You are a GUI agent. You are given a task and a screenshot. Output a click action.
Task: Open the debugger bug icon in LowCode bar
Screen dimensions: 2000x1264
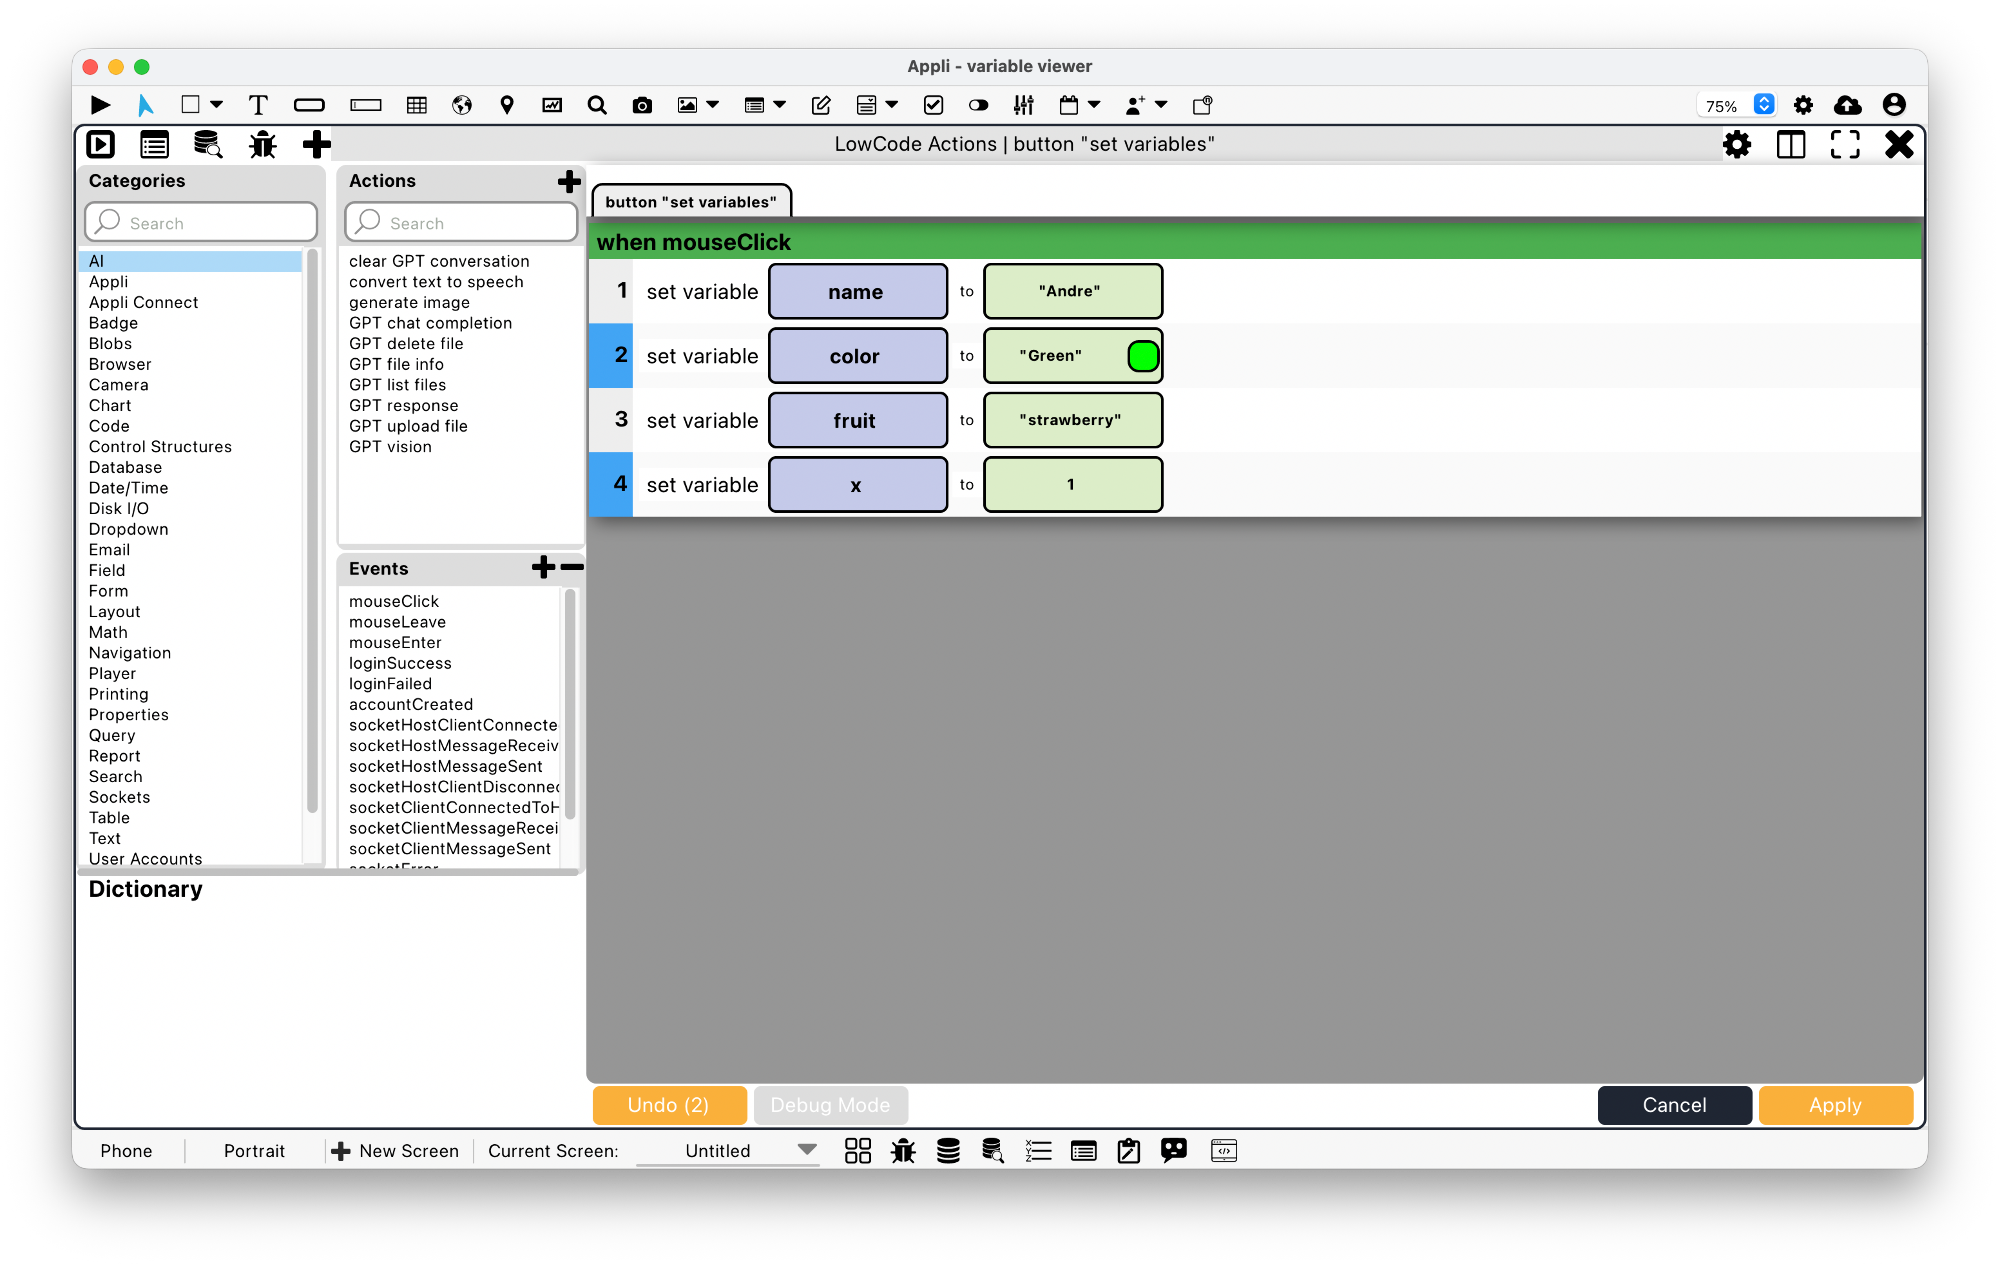pyautogui.click(x=262, y=145)
